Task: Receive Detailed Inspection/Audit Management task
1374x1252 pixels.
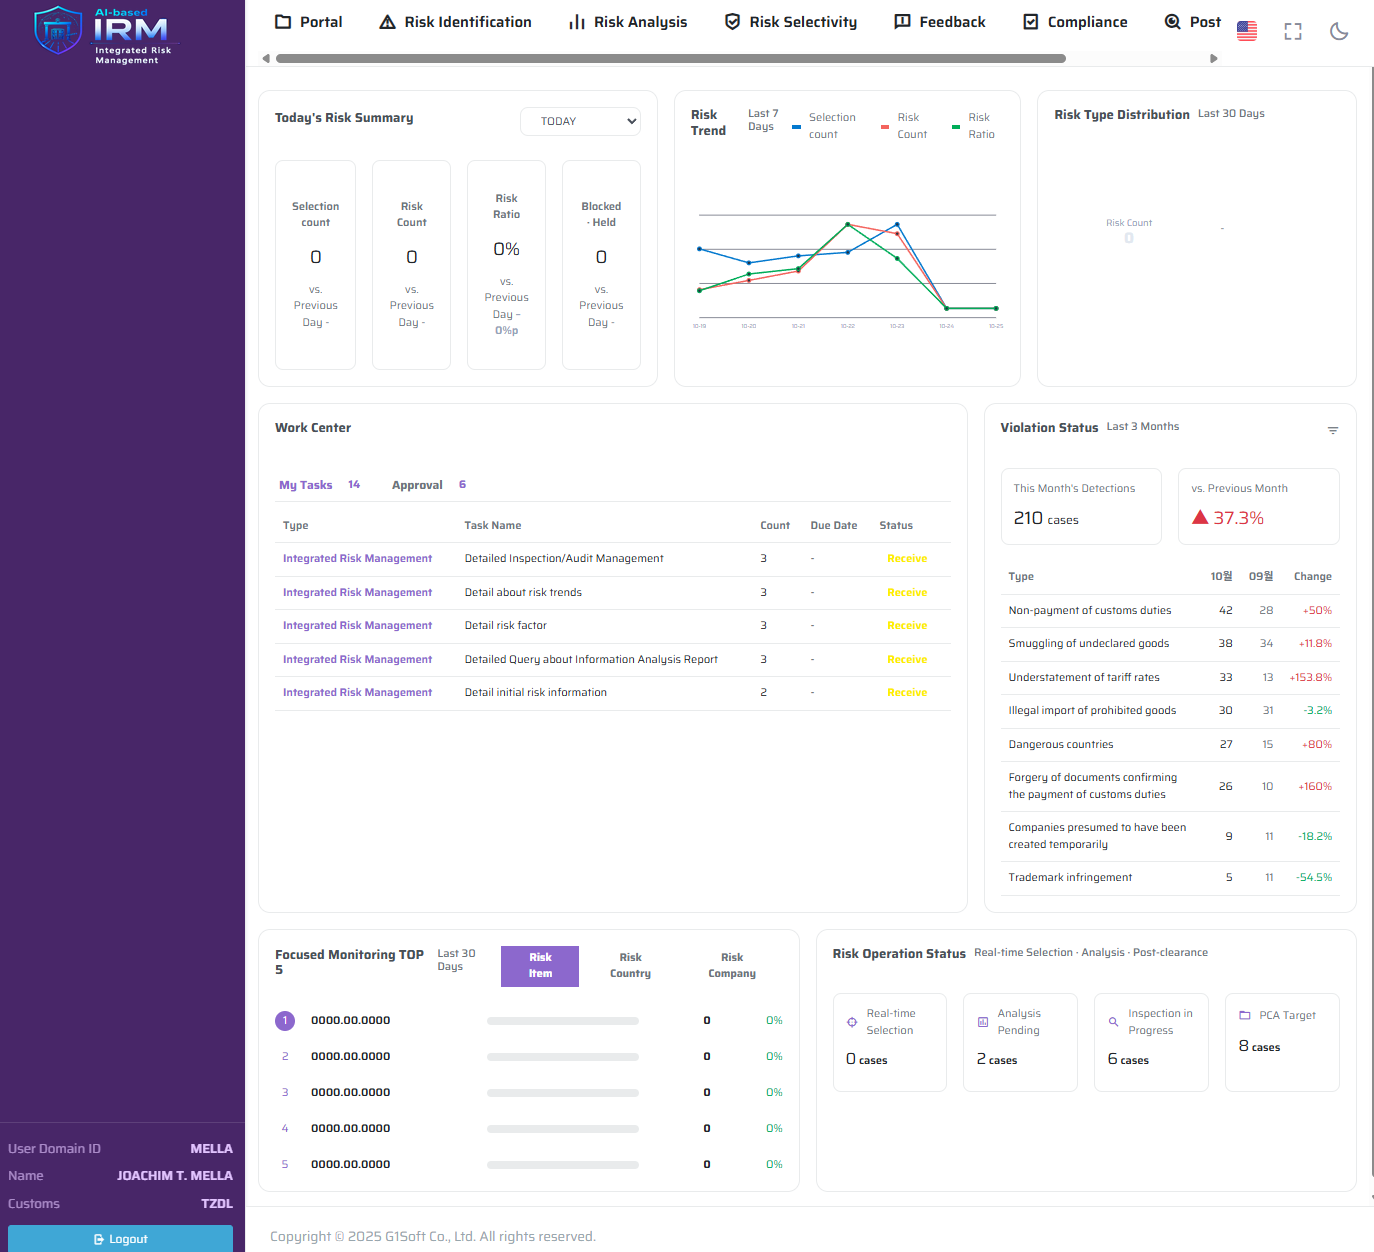Action: 907,559
